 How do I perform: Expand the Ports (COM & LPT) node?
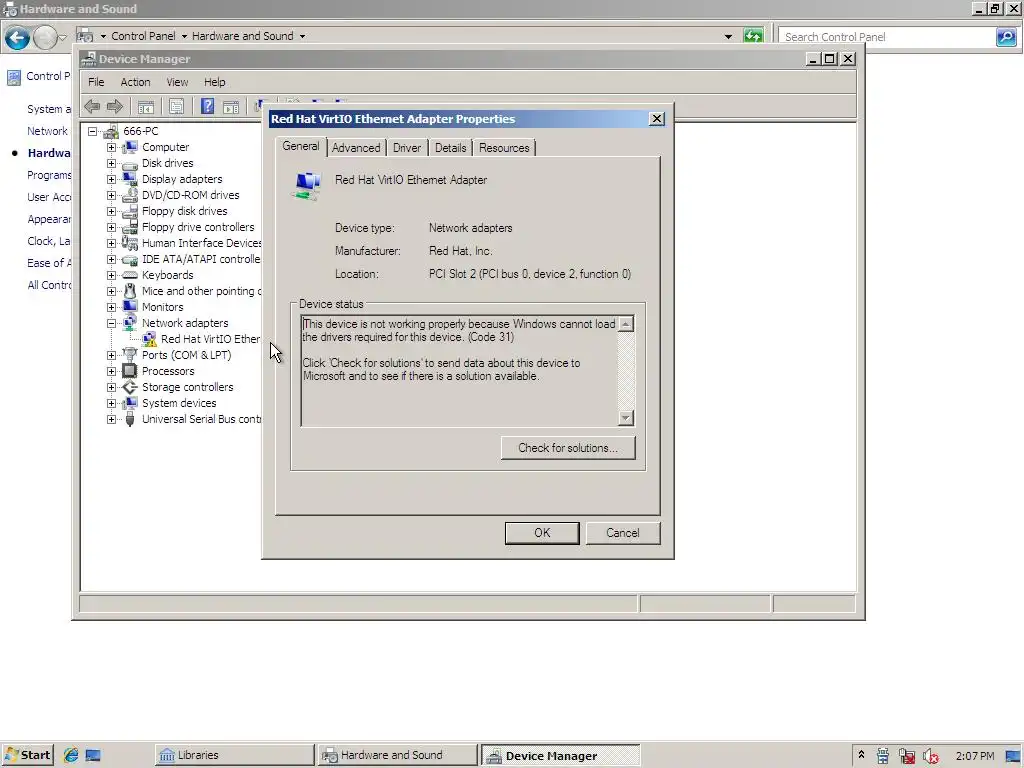click(112, 355)
